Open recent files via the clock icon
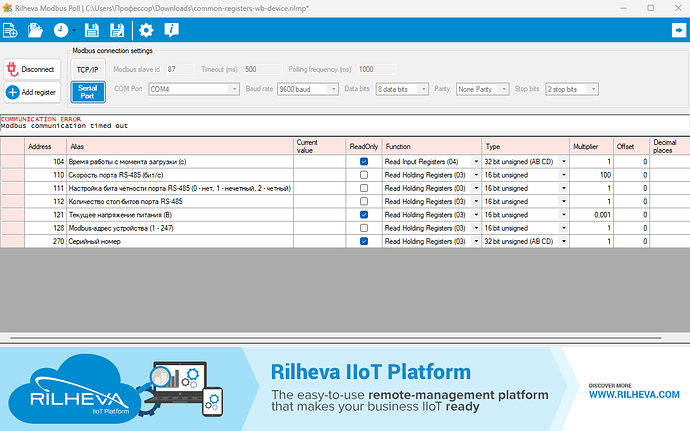 click(61, 31)
